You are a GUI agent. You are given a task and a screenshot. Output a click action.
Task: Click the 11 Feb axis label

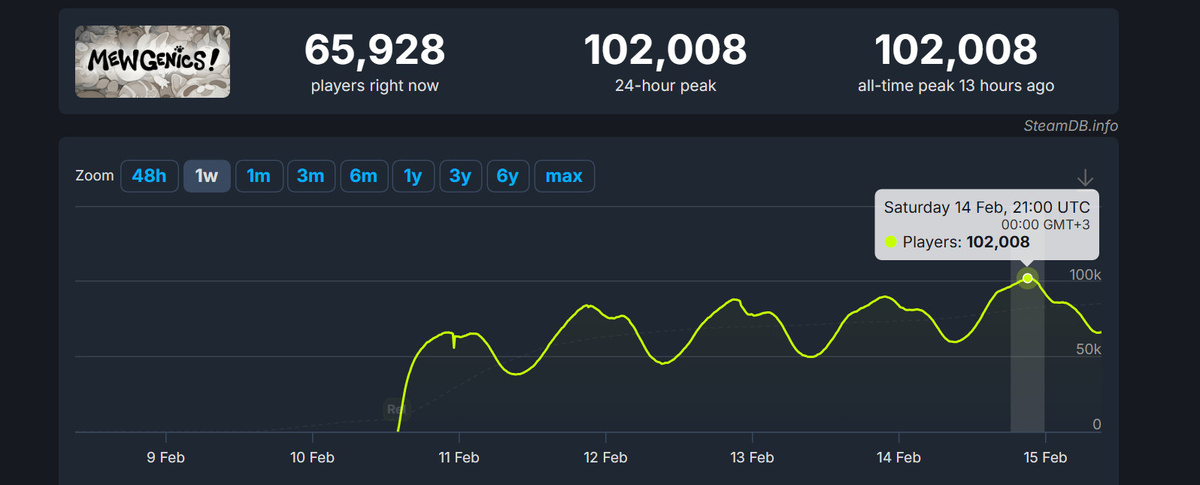pos(459,457)
